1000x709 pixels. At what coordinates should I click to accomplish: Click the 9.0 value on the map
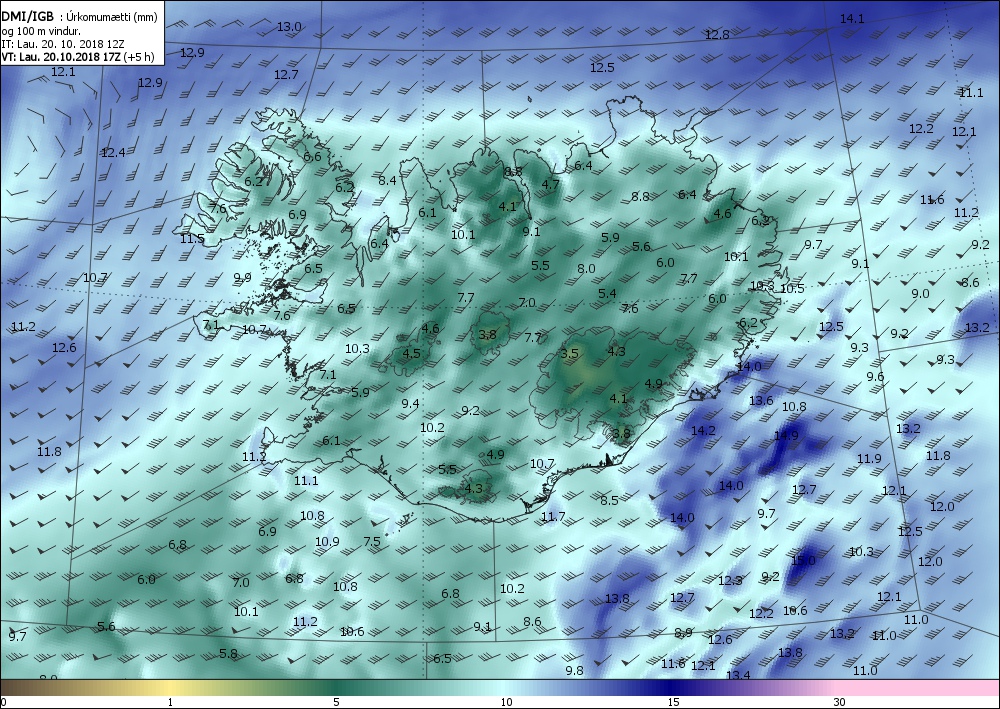[920, 293]
